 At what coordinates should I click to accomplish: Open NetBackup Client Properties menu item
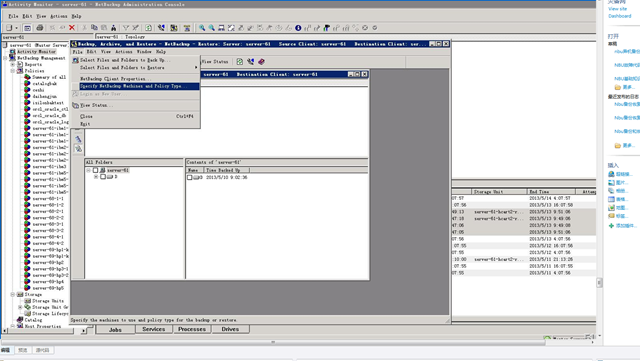[136, 79]
